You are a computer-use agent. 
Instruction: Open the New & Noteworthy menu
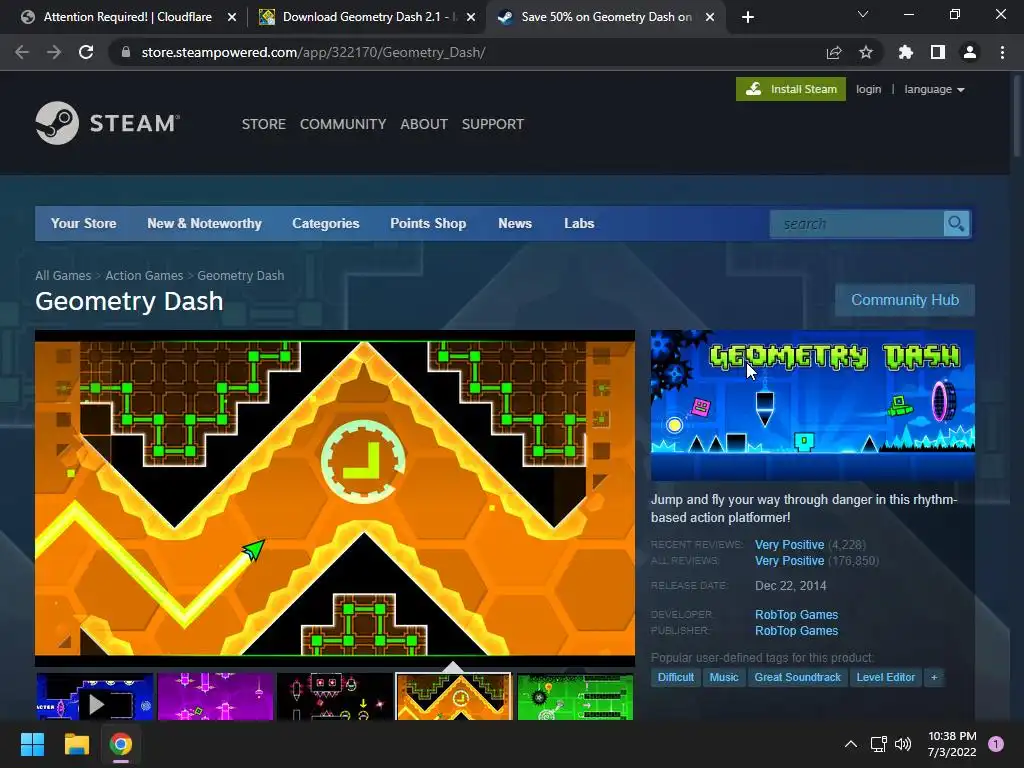click(204, 223)
